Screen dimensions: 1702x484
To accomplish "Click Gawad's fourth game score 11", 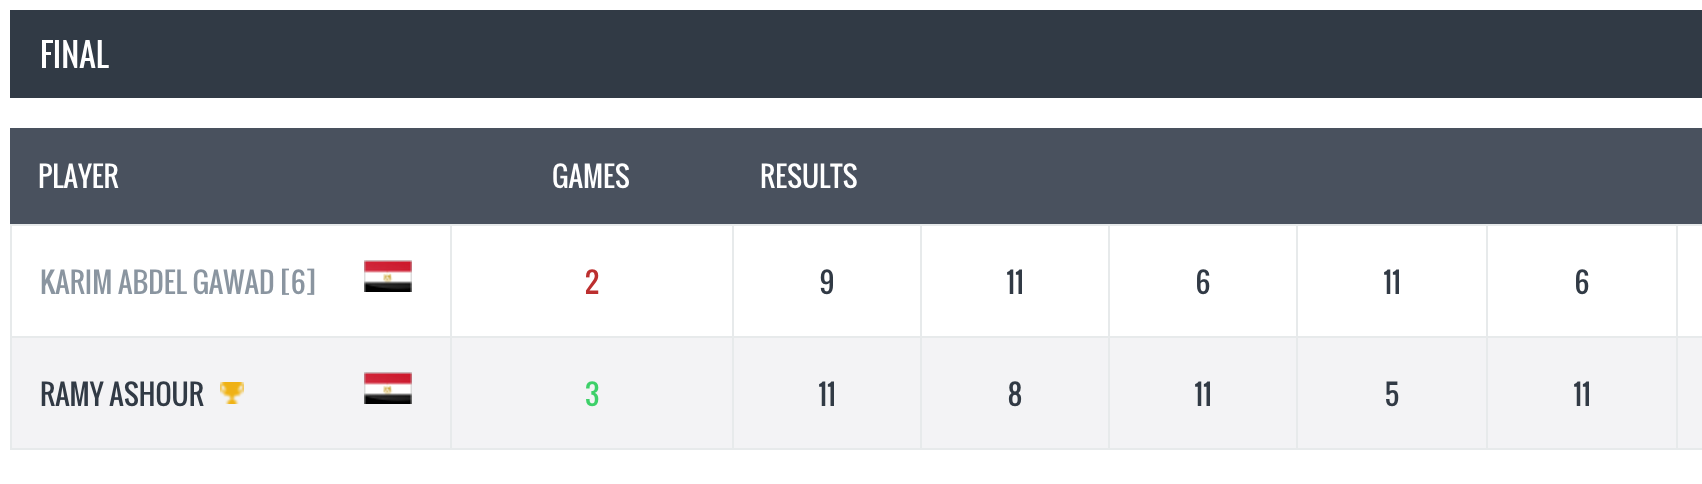I will point(1392,282).
